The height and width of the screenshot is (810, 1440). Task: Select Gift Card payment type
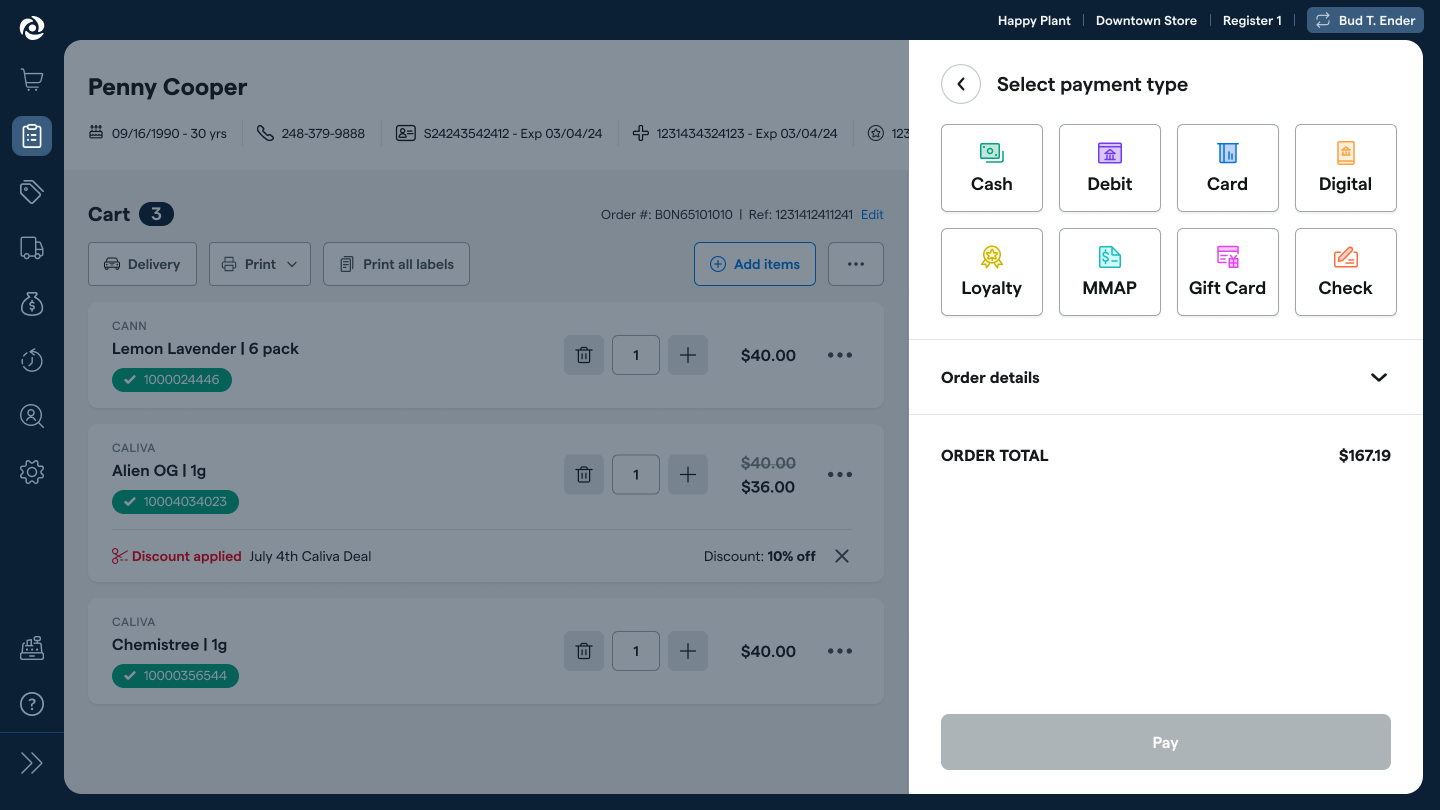1228,272
